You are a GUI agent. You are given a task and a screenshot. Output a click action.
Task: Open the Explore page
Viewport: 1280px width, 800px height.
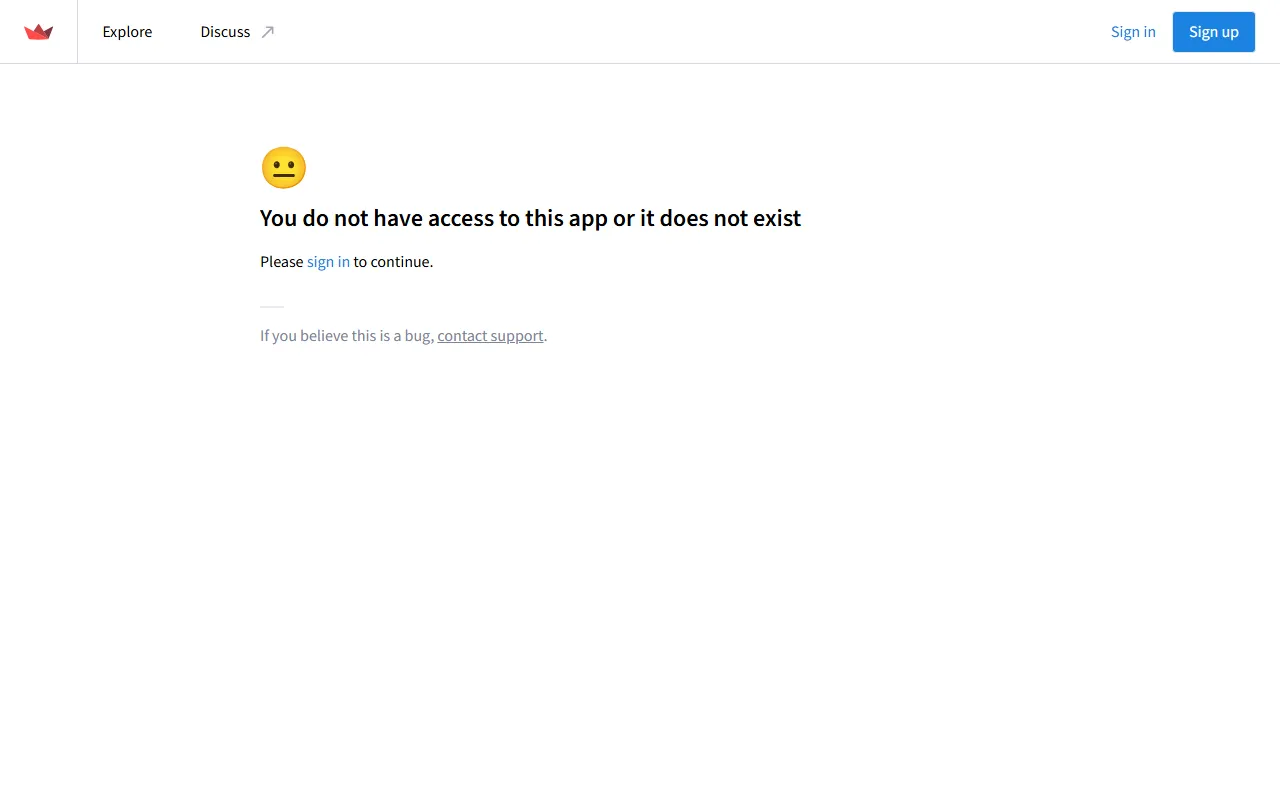tap(127, 32)
